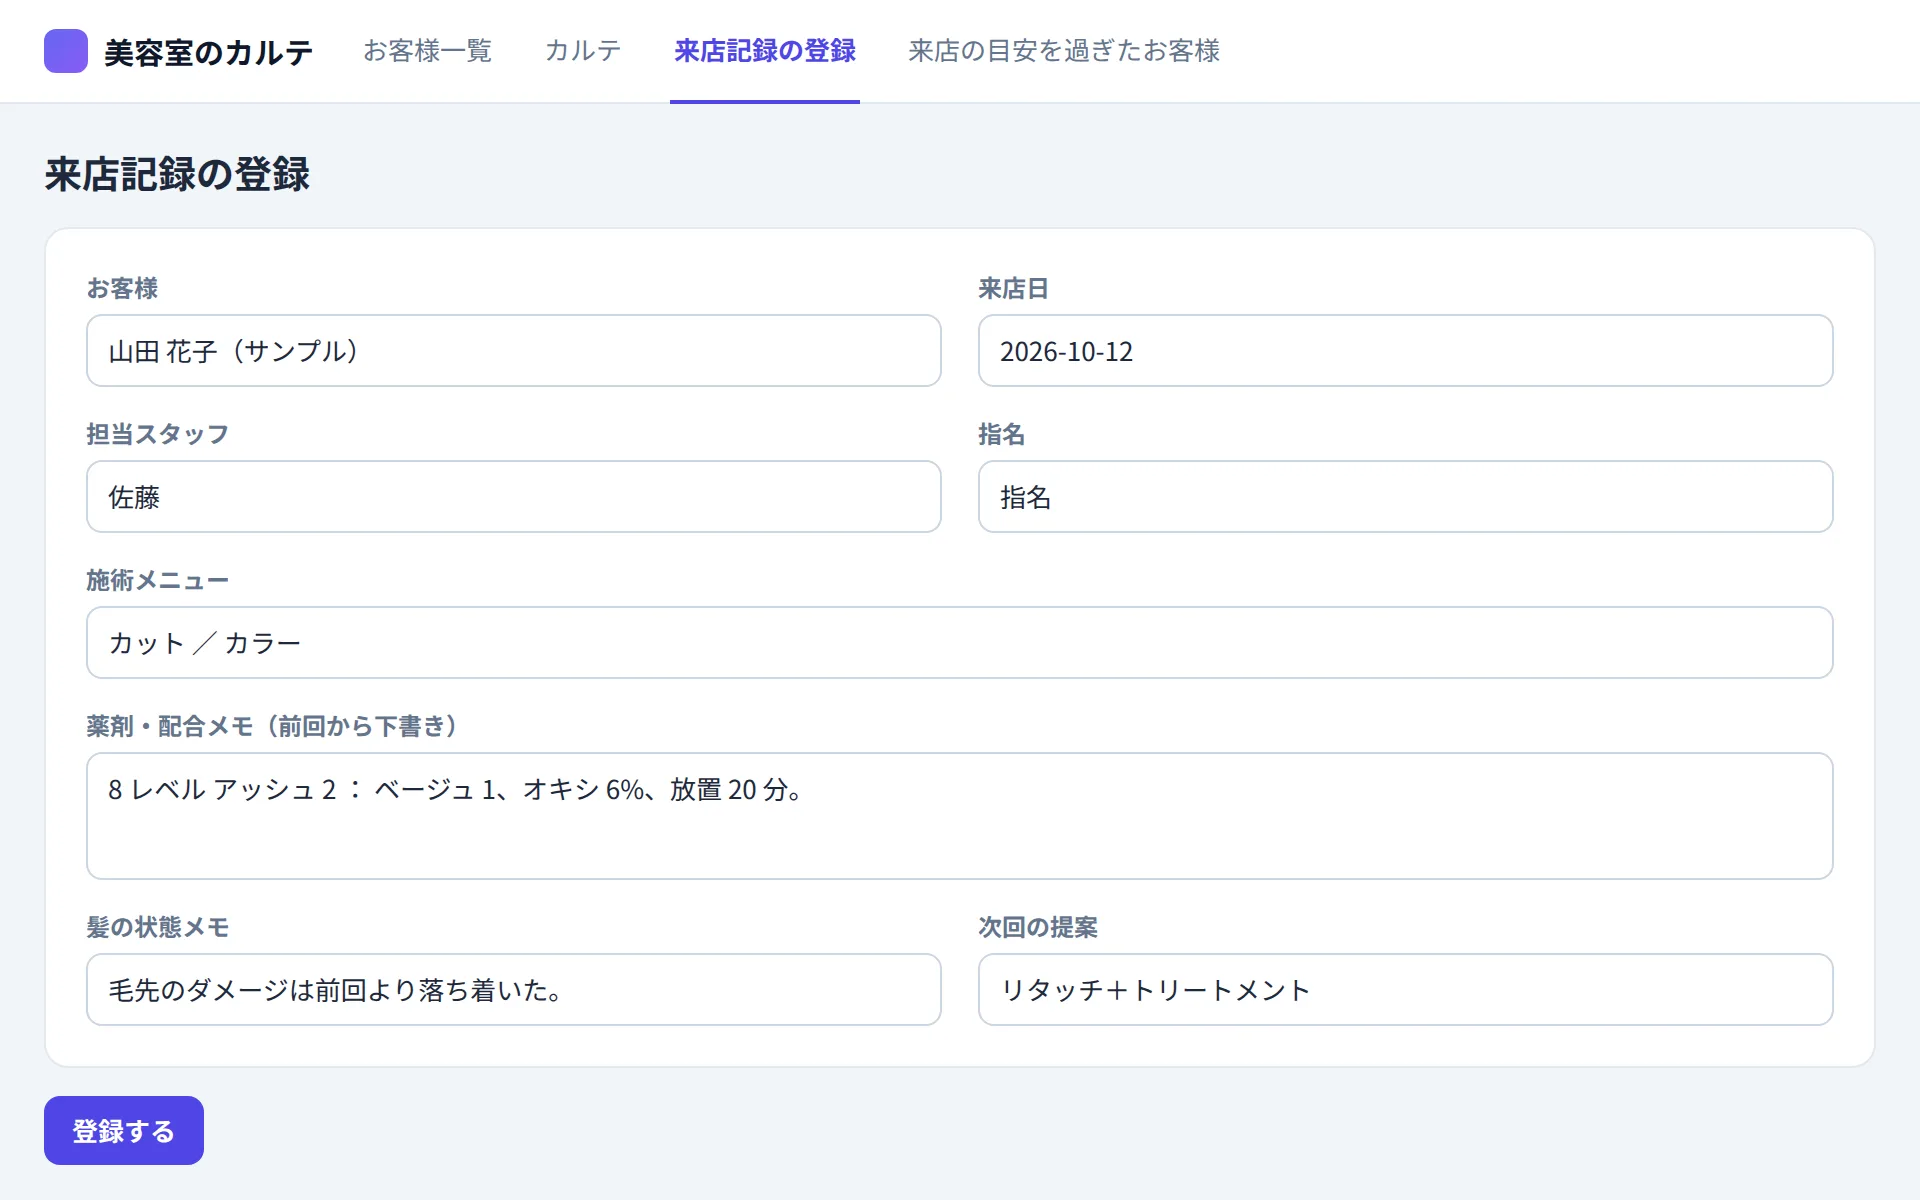Image resolution: width=1920 pixels, height=1200 pixels.
Task: Click the お客様 field label
Action: (x=122, y=288)
